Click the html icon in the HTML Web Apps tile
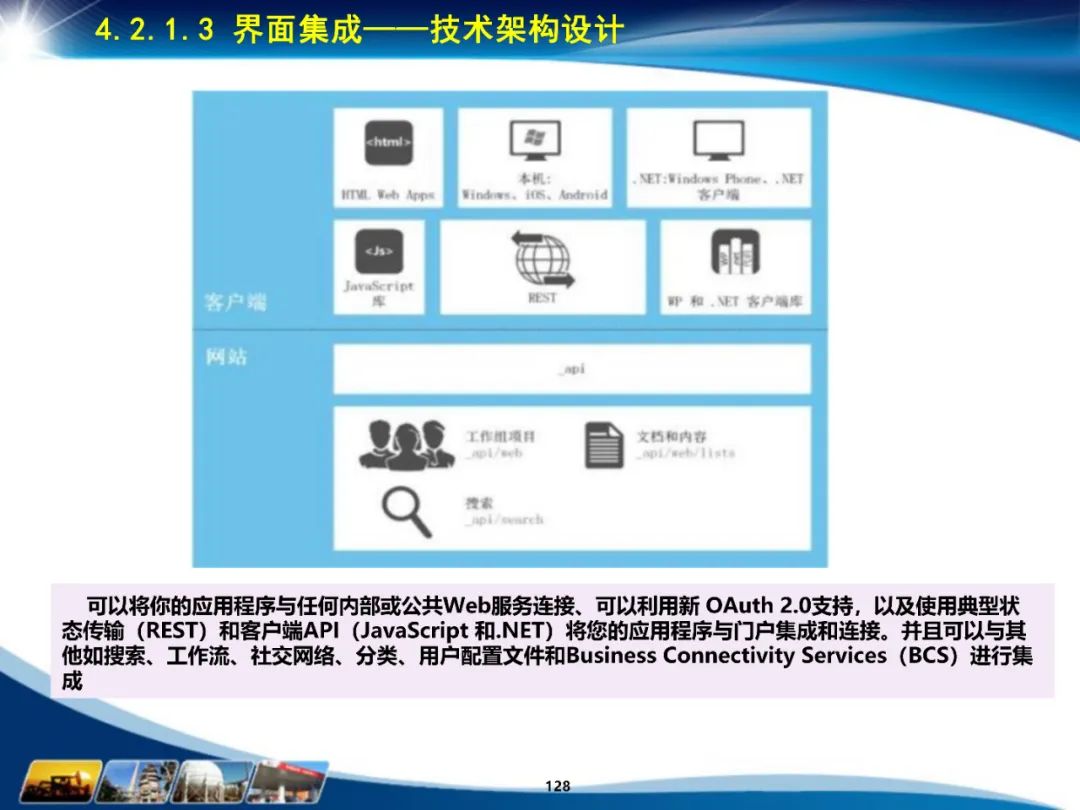This screenshot has width=1080, height=810. click(388, 143)
